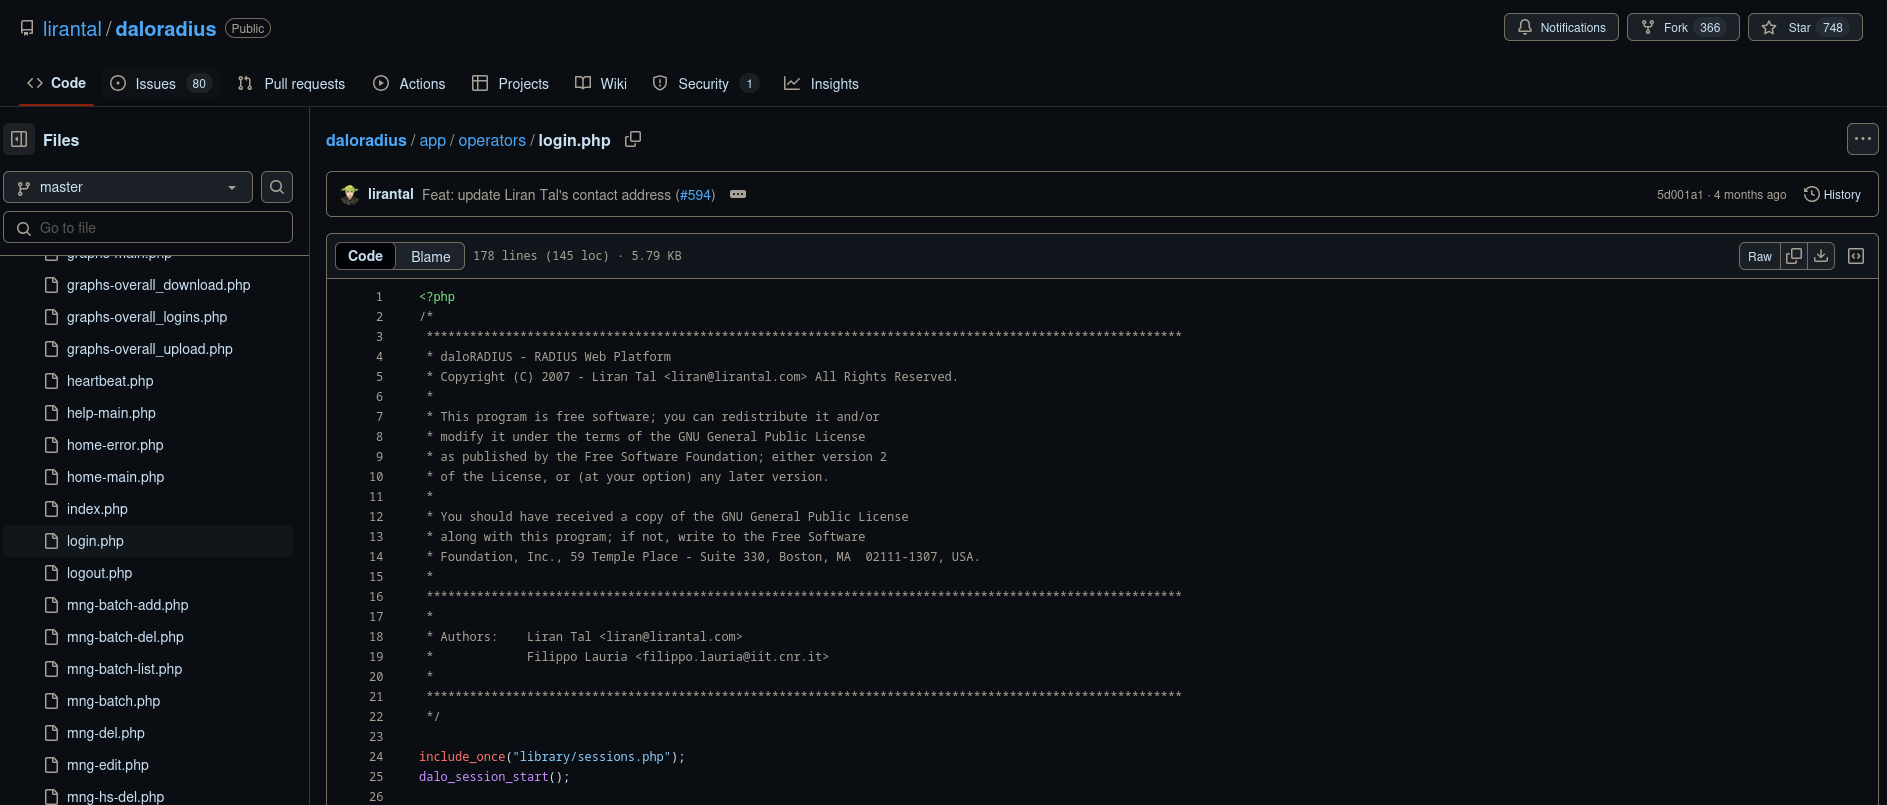
Task: Select login.php in the file tree
Action: click(148, 541)
